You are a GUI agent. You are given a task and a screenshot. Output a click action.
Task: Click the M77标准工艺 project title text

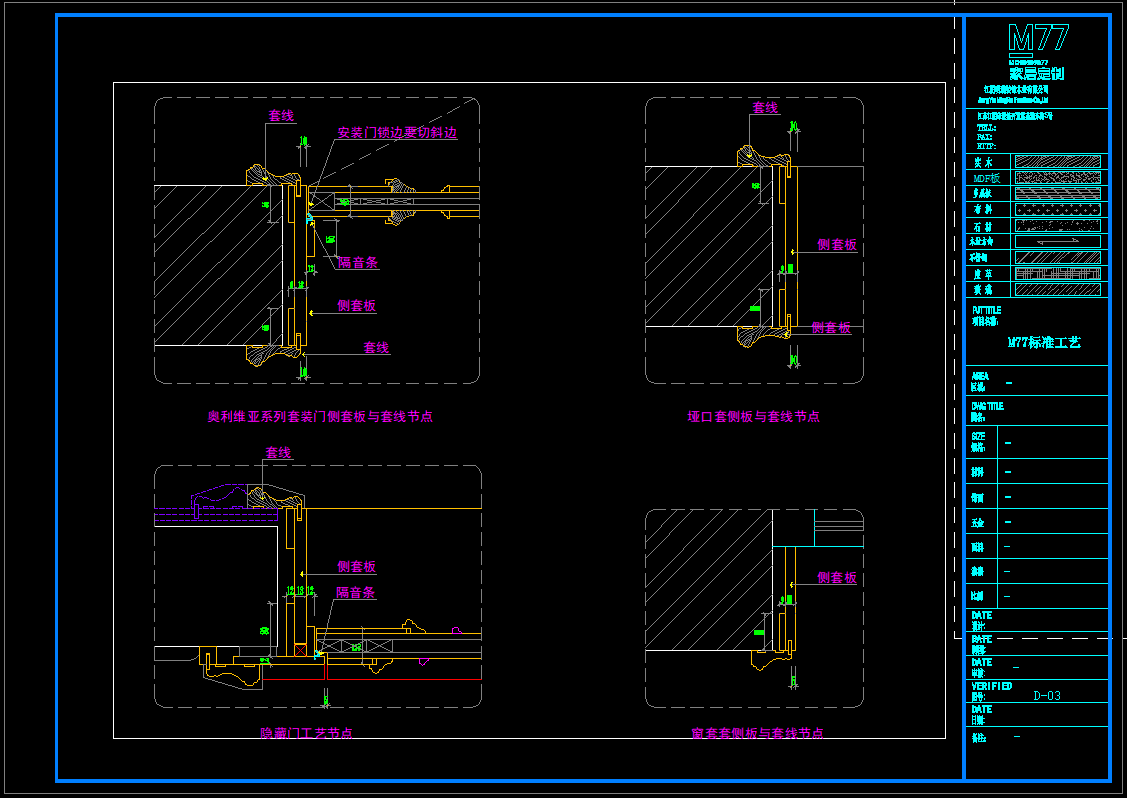tap(1043, 342)
